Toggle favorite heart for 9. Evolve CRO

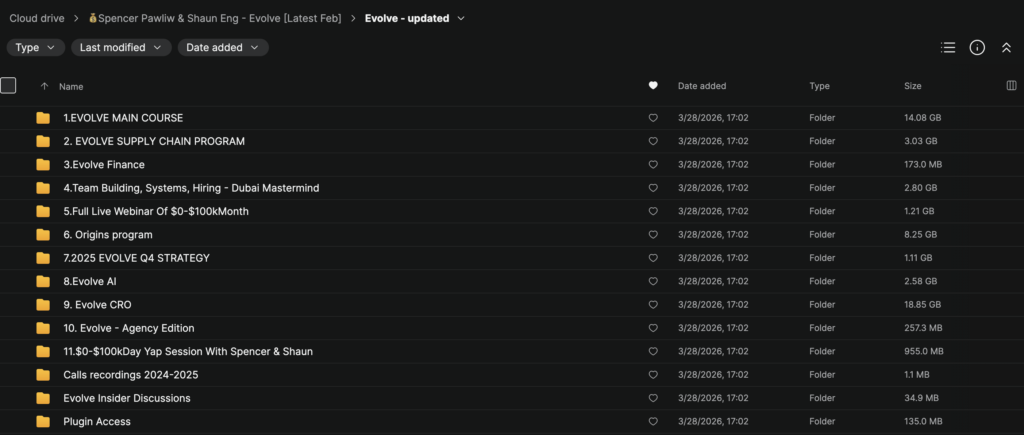(x=653, y=305)
